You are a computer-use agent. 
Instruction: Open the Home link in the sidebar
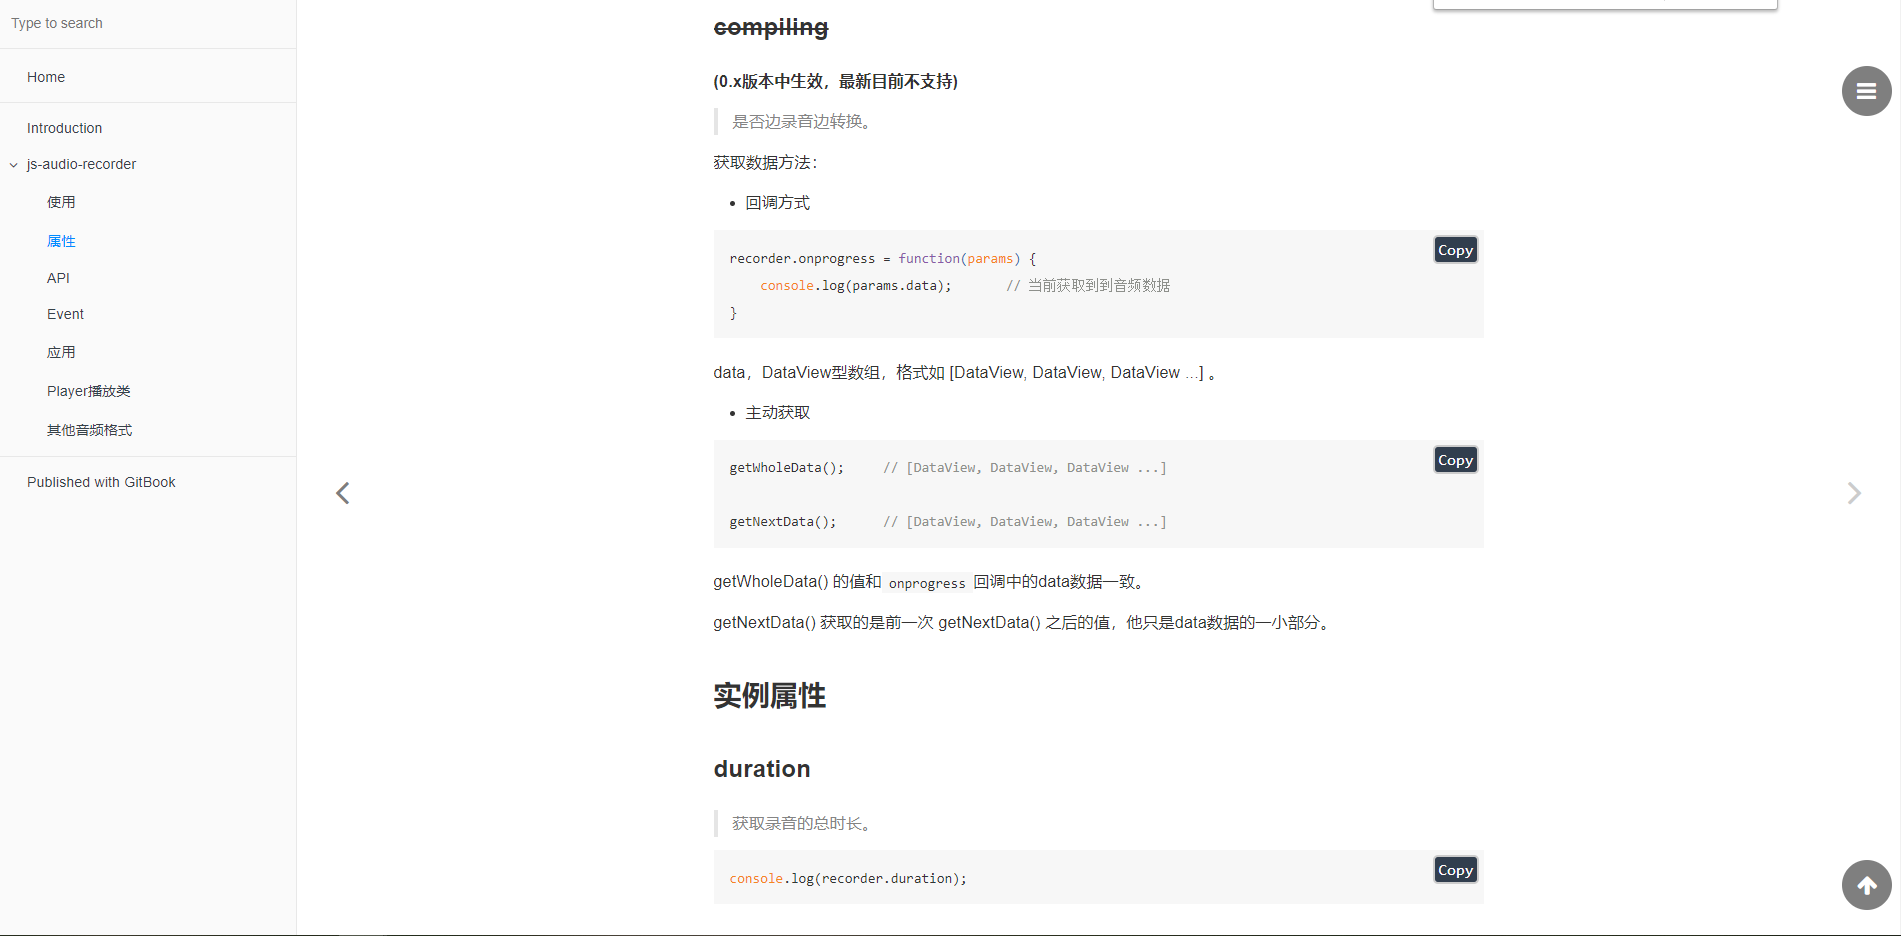(46, 77)
